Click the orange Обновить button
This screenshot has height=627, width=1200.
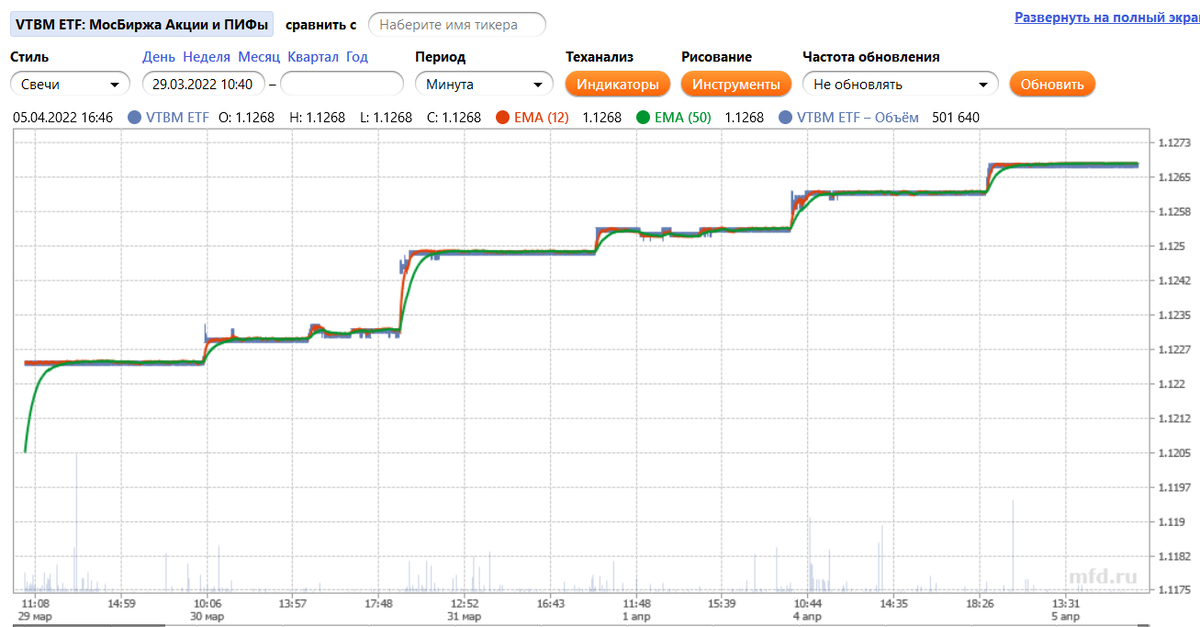pyautogui.click(x=1052, y=84)
